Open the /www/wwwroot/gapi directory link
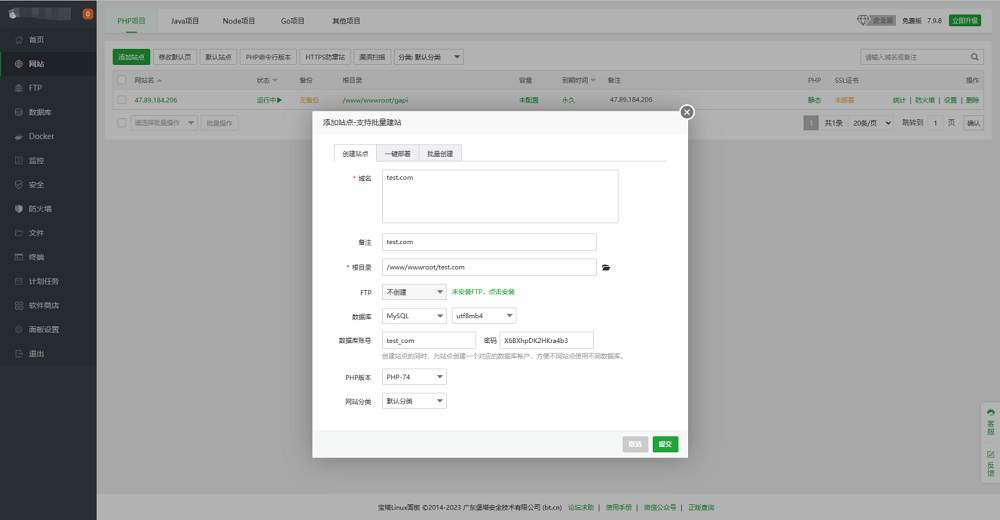The height and width of the screenshot is (520, 1000). [375, 100]
